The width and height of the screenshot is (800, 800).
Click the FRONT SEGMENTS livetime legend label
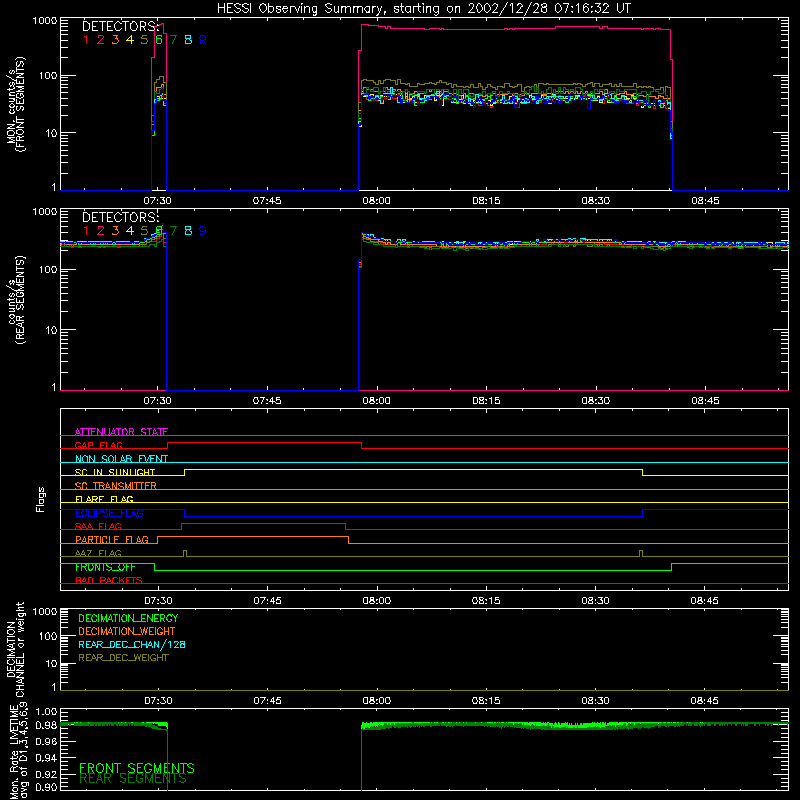click(137, 768)
